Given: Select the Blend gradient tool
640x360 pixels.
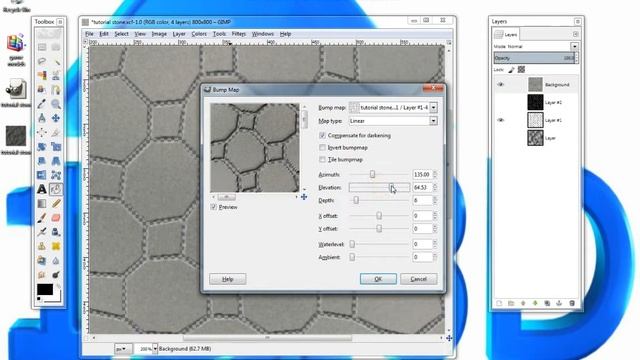Looking at the screenshot, I should pyautogui.click(x=42, y=203).
